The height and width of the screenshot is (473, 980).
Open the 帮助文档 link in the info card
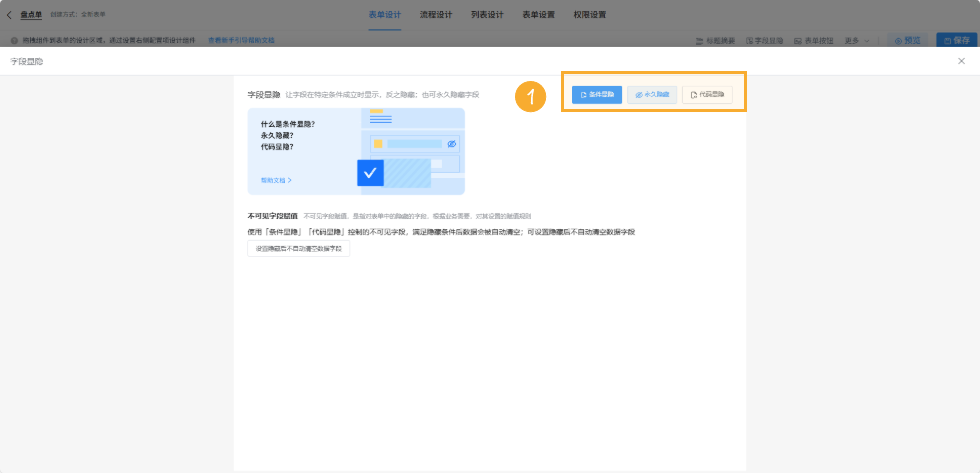tap(276, 180)
